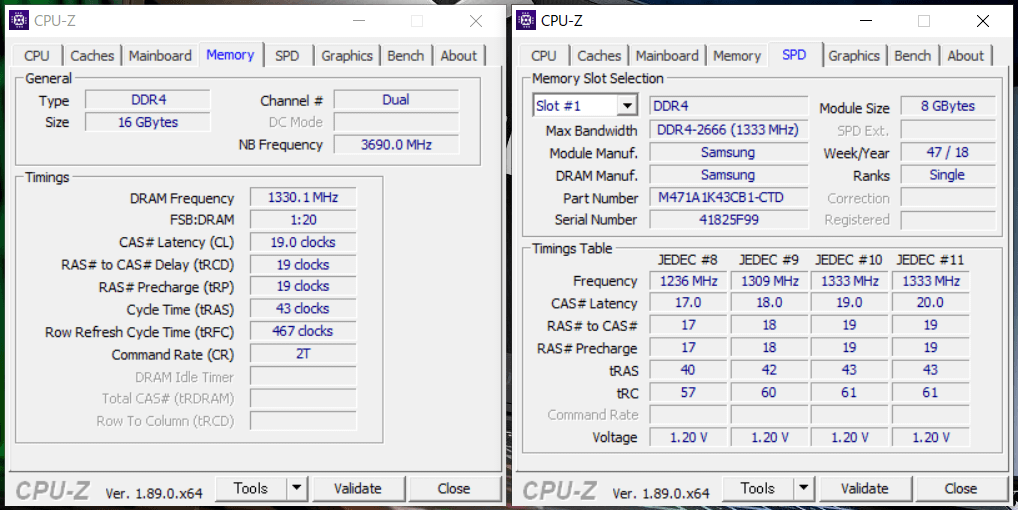Screen dimensions: 1018x510
Task: Click the empty DC Mode field
Action: tap(396, 122)
